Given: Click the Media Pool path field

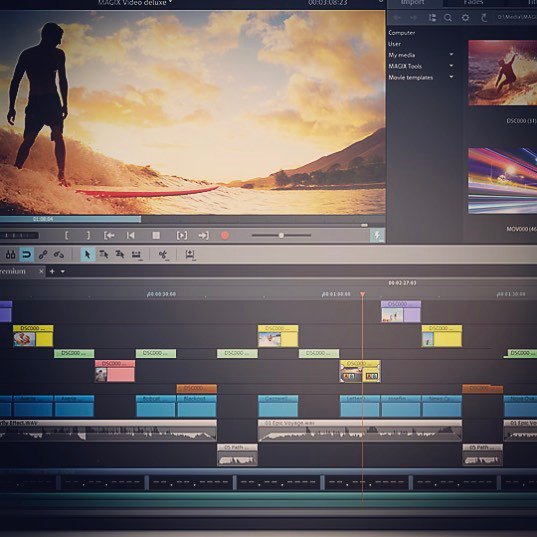Looking at the screenshot, I should pos(516,17).
